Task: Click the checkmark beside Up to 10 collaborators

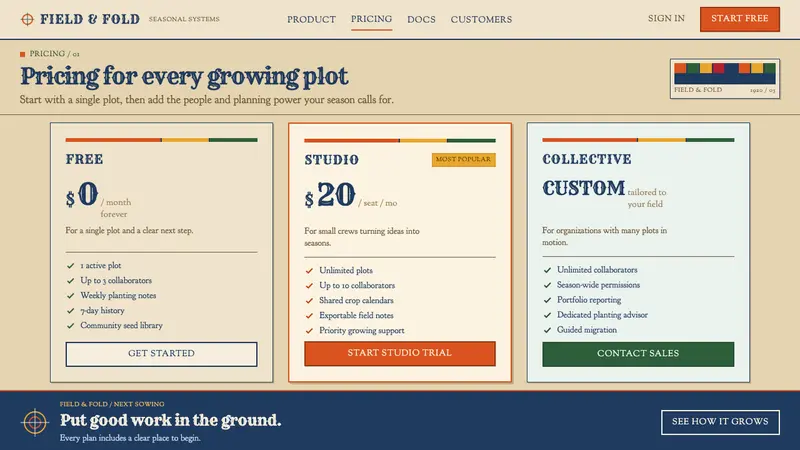Action: 309,286
